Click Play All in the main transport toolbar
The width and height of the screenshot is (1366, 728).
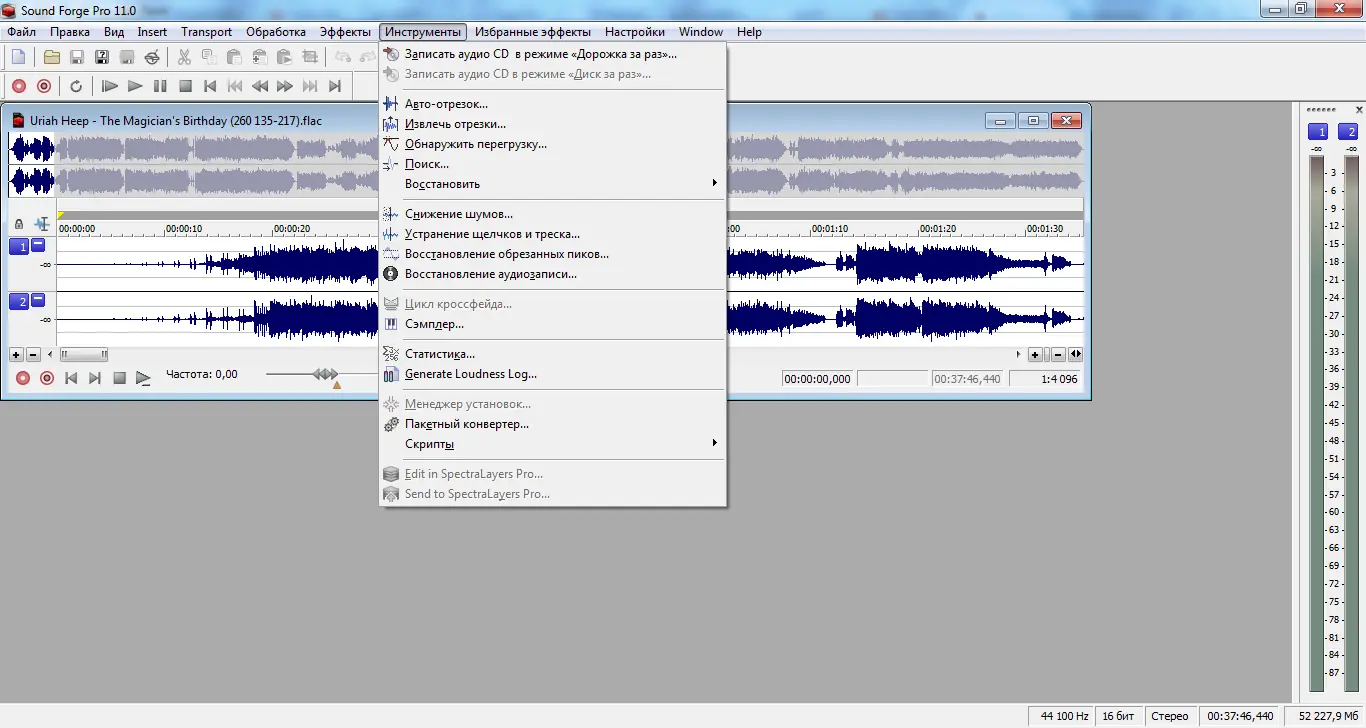pyautogui.click(x=110, y=86)
